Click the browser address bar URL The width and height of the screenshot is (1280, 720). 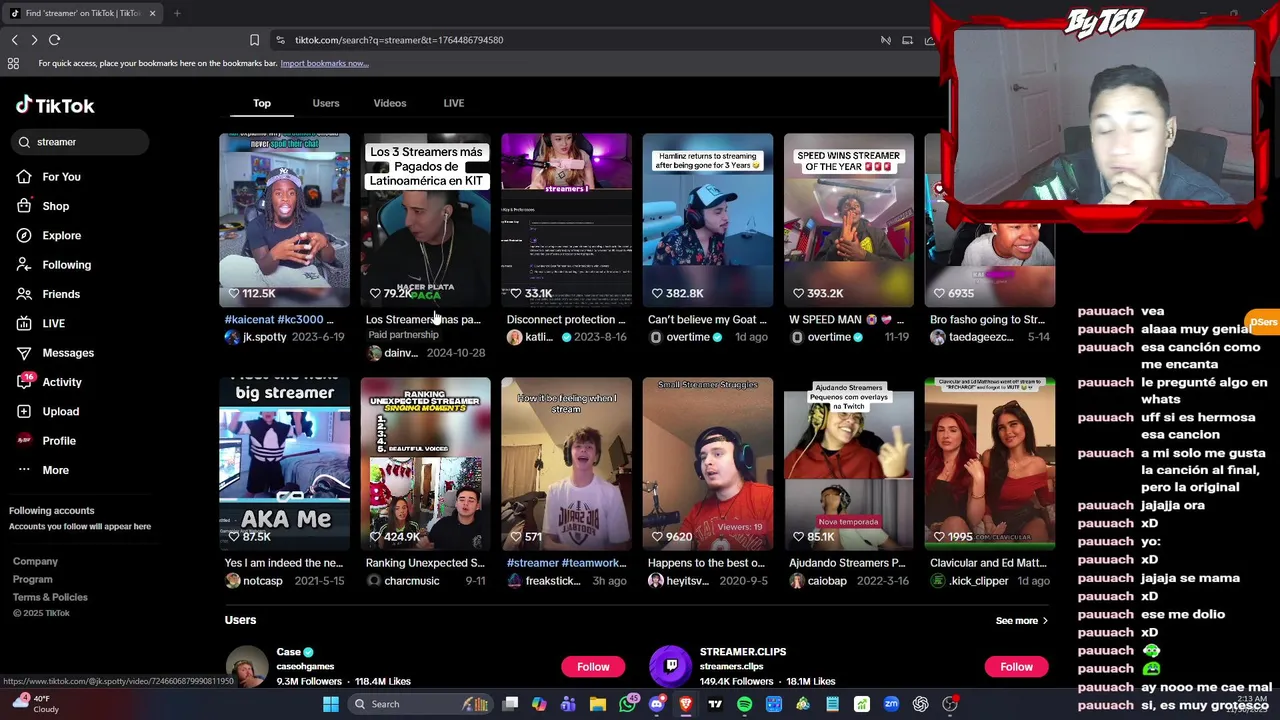click(399, 40)
